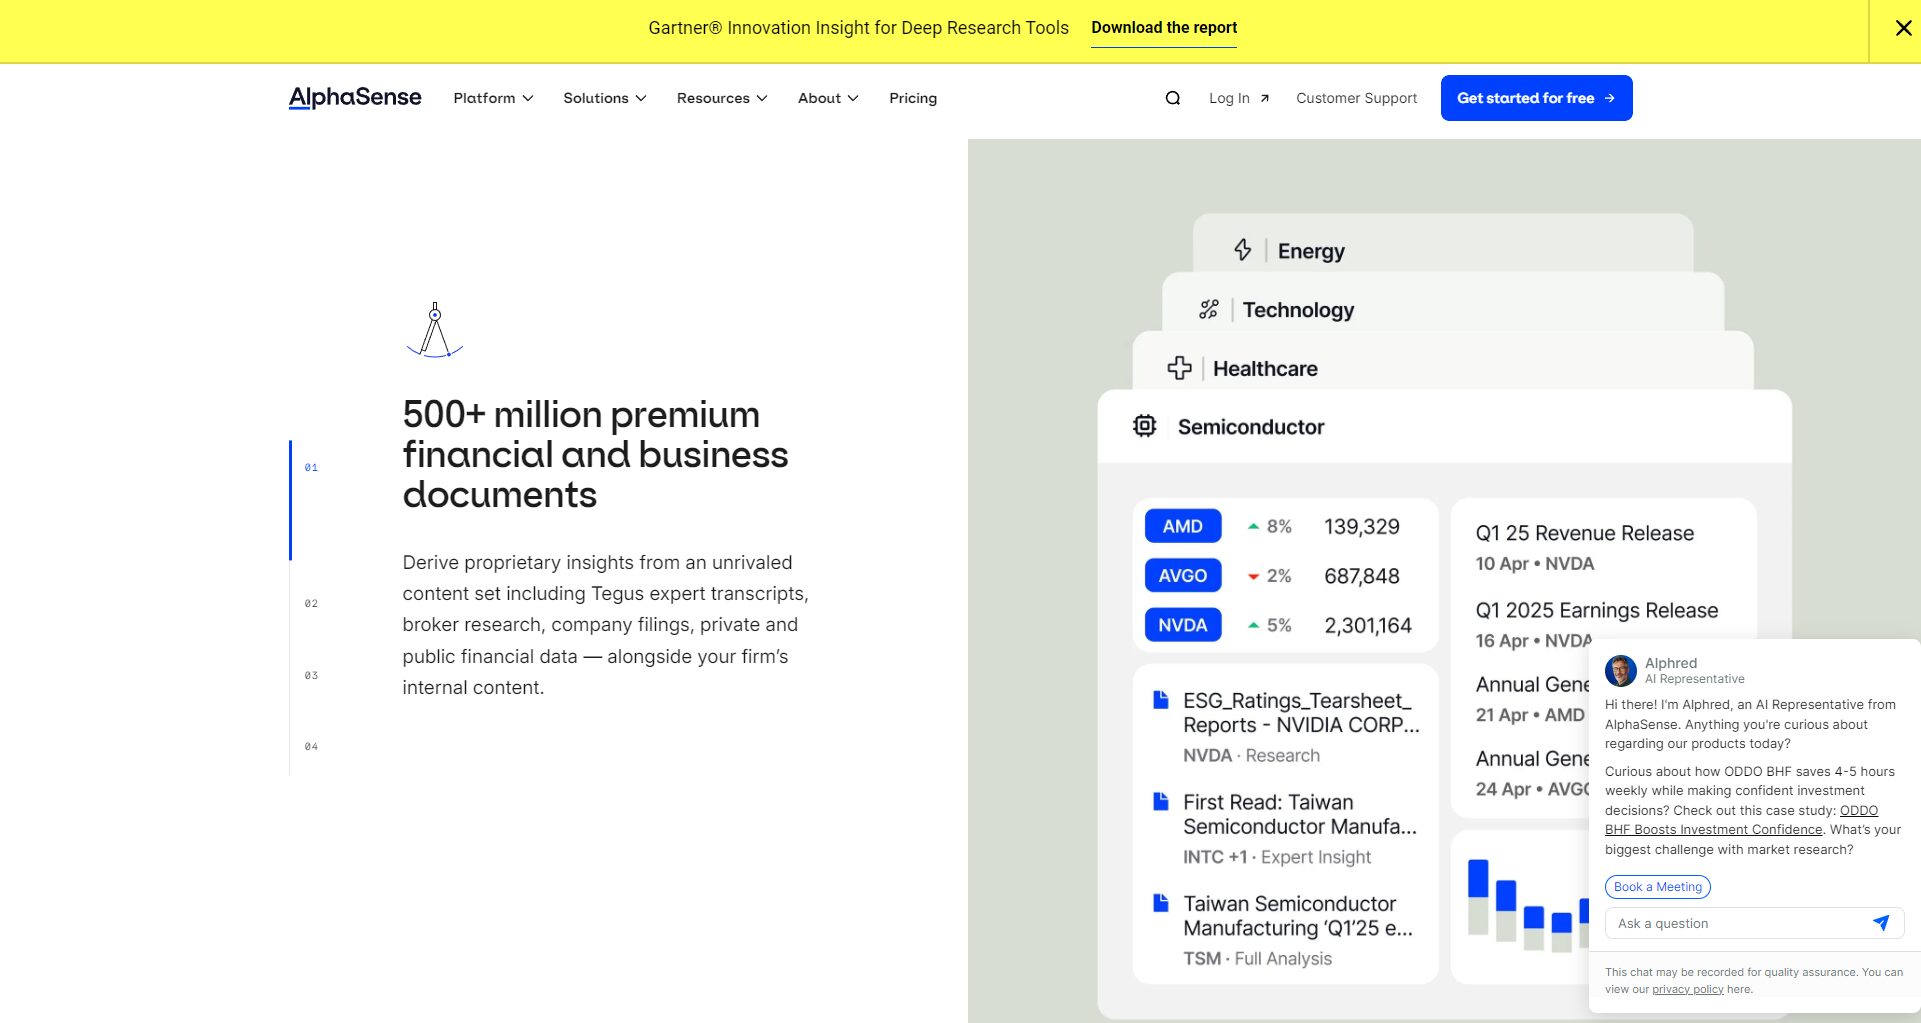Click the ESG Ratings Tearsheet document icon
1921x1023 pixels.
(x=1160, y=700)
